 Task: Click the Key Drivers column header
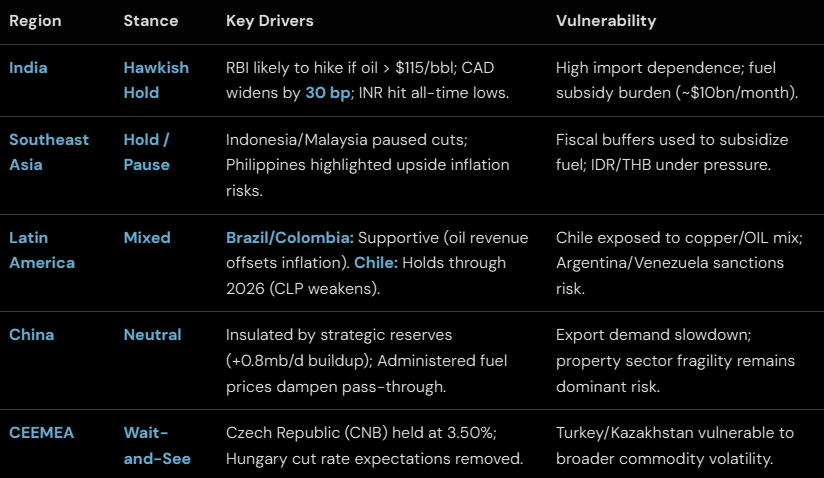270,20
